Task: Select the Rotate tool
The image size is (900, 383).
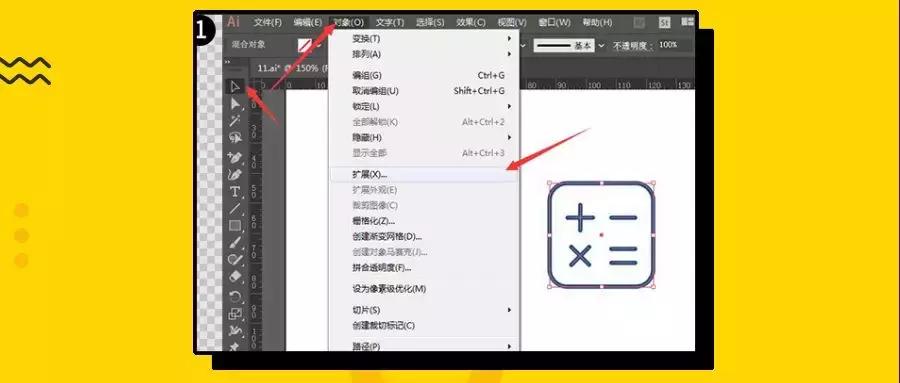Action: [235, 296]
